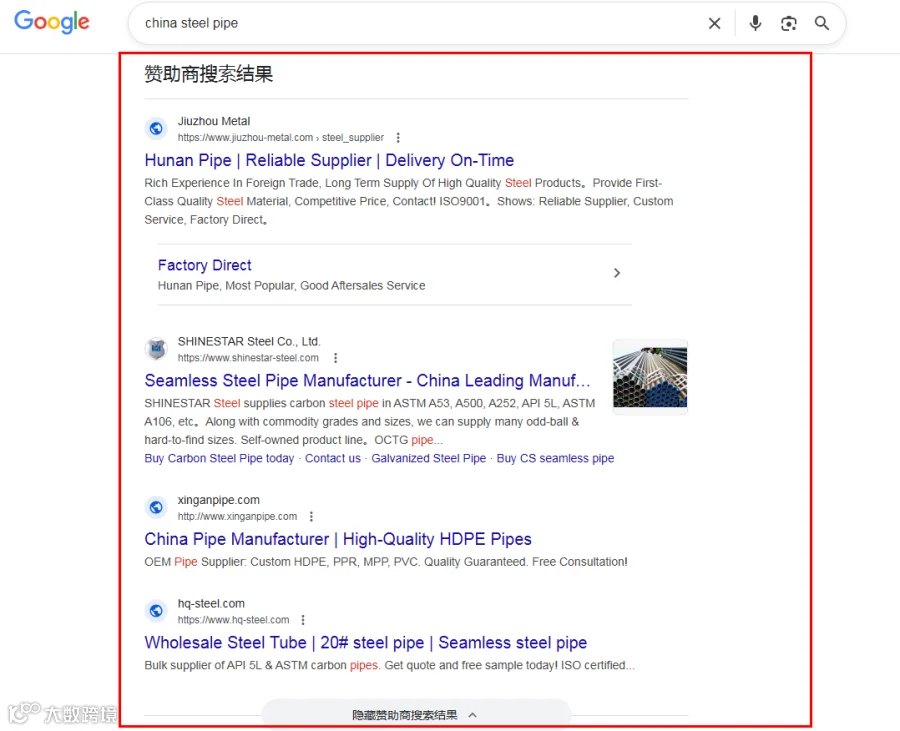Open the hq-steel.com three-dot menu

click(x=303, y=620)
